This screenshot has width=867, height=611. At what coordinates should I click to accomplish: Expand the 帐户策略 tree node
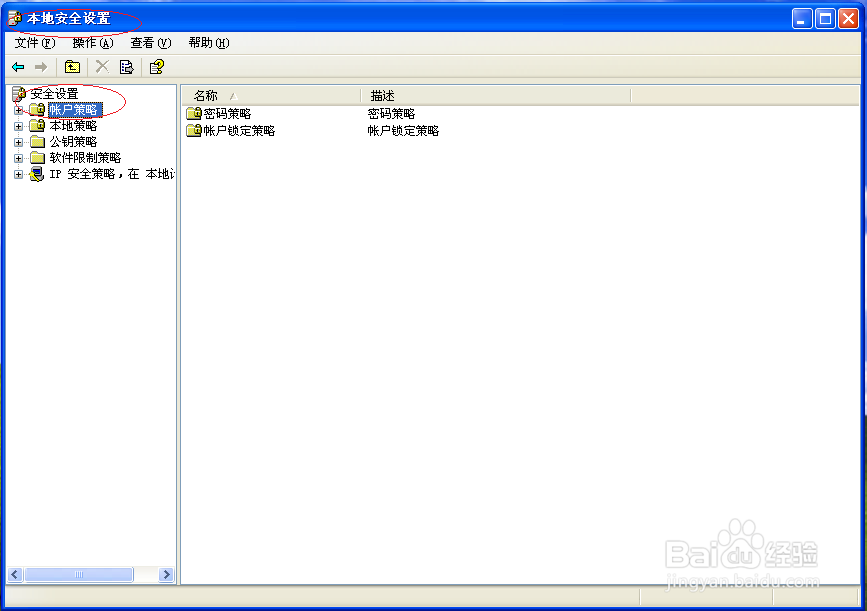18,110
